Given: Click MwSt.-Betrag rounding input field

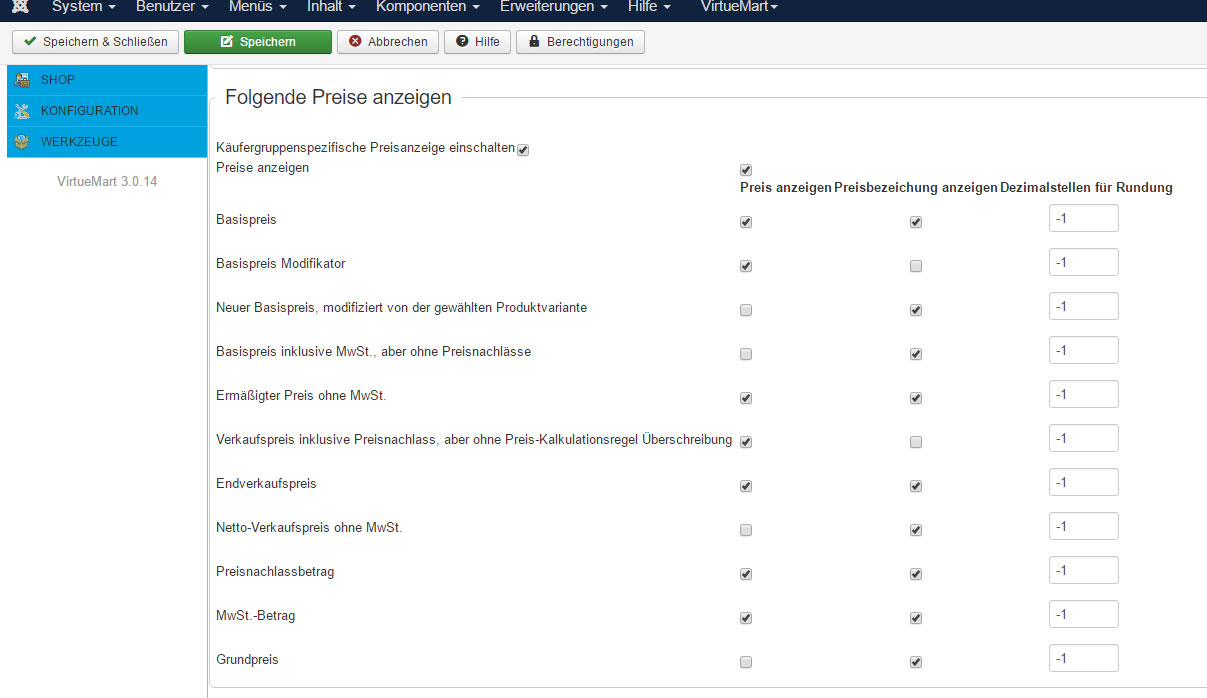Looking at the screenshot, I should click(x=1083, y=614).
